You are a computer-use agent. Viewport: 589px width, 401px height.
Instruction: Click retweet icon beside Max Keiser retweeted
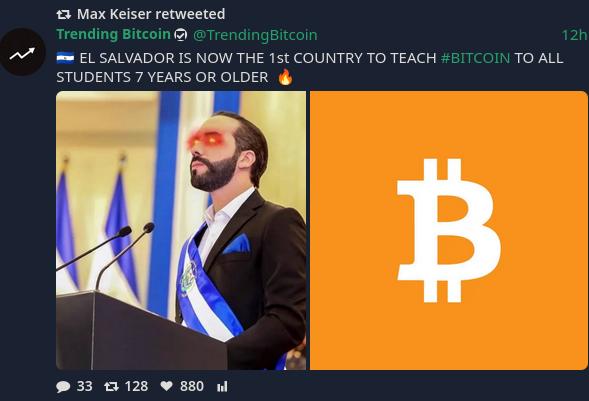[x=63, y=15]
